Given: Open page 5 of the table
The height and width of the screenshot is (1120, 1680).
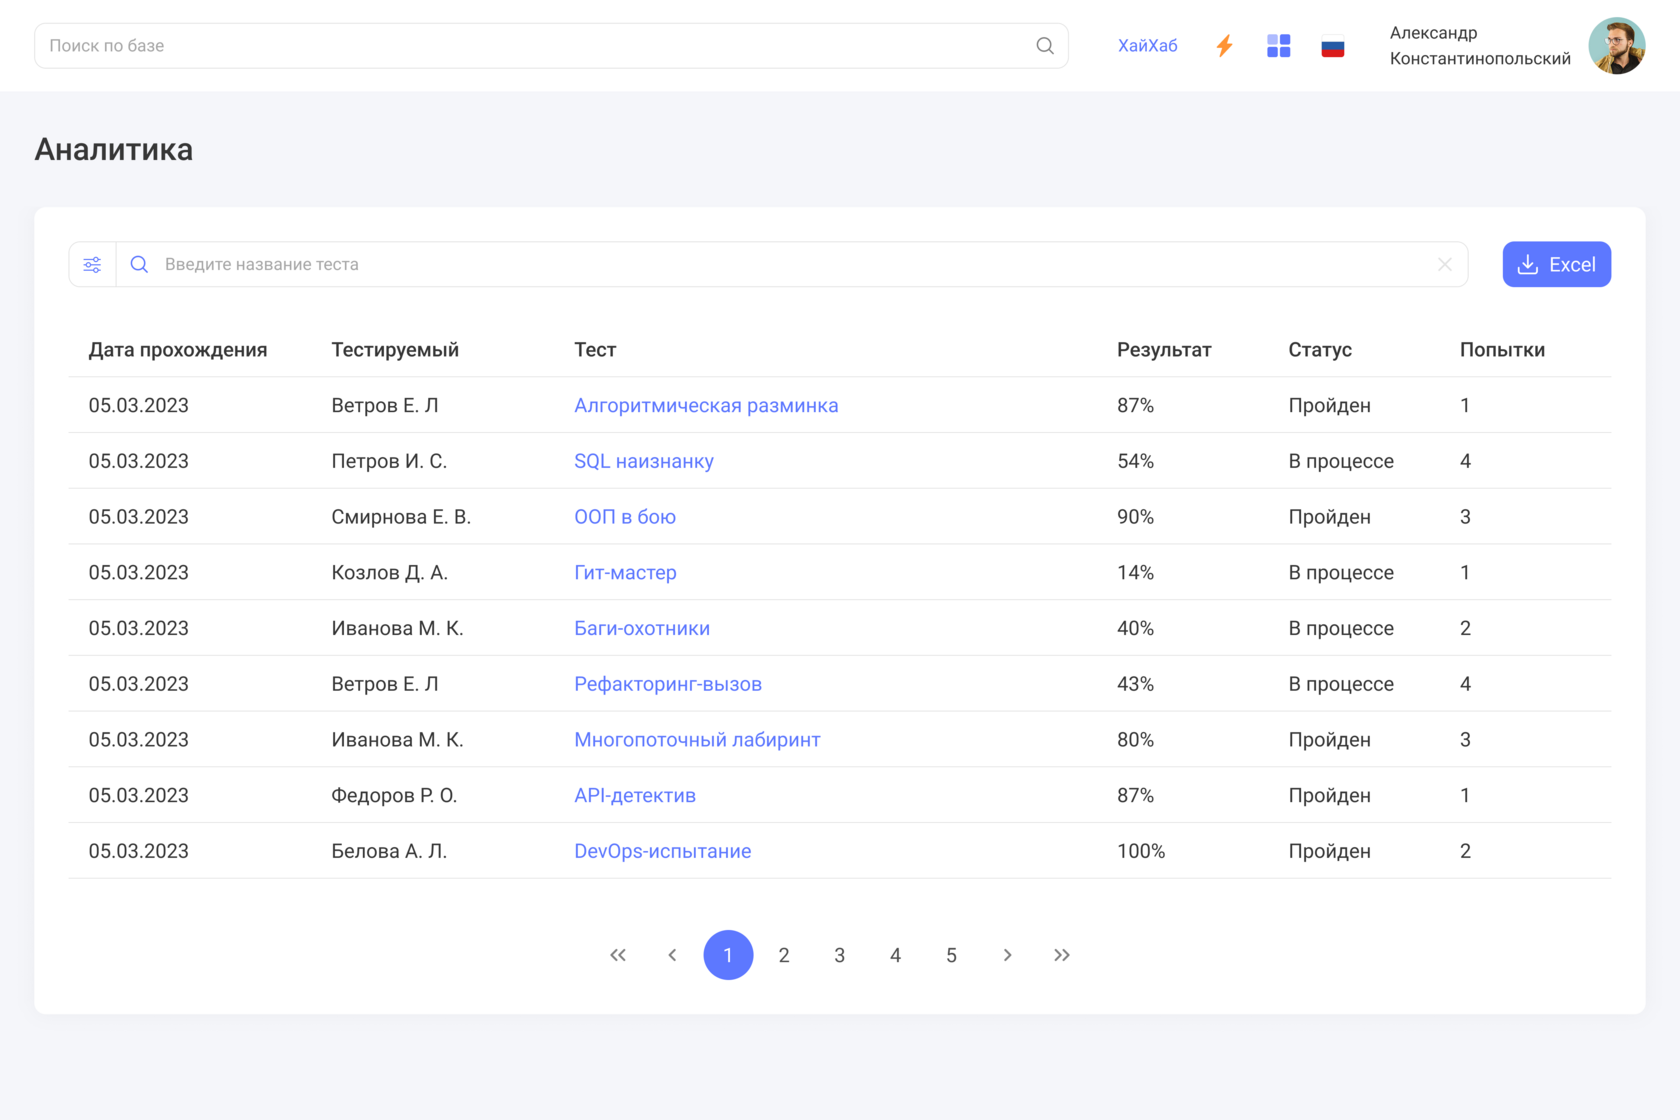Looking at the screenshot, I should 951,955.
